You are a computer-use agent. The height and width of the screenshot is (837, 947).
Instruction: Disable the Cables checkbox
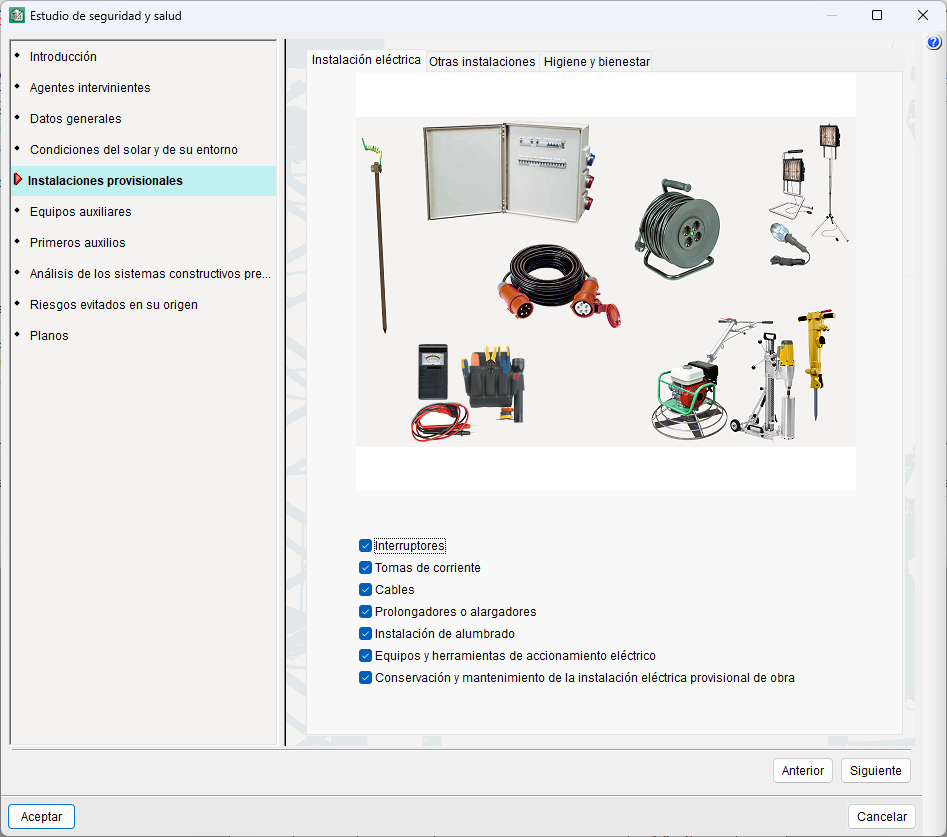(x=365, y=590)
